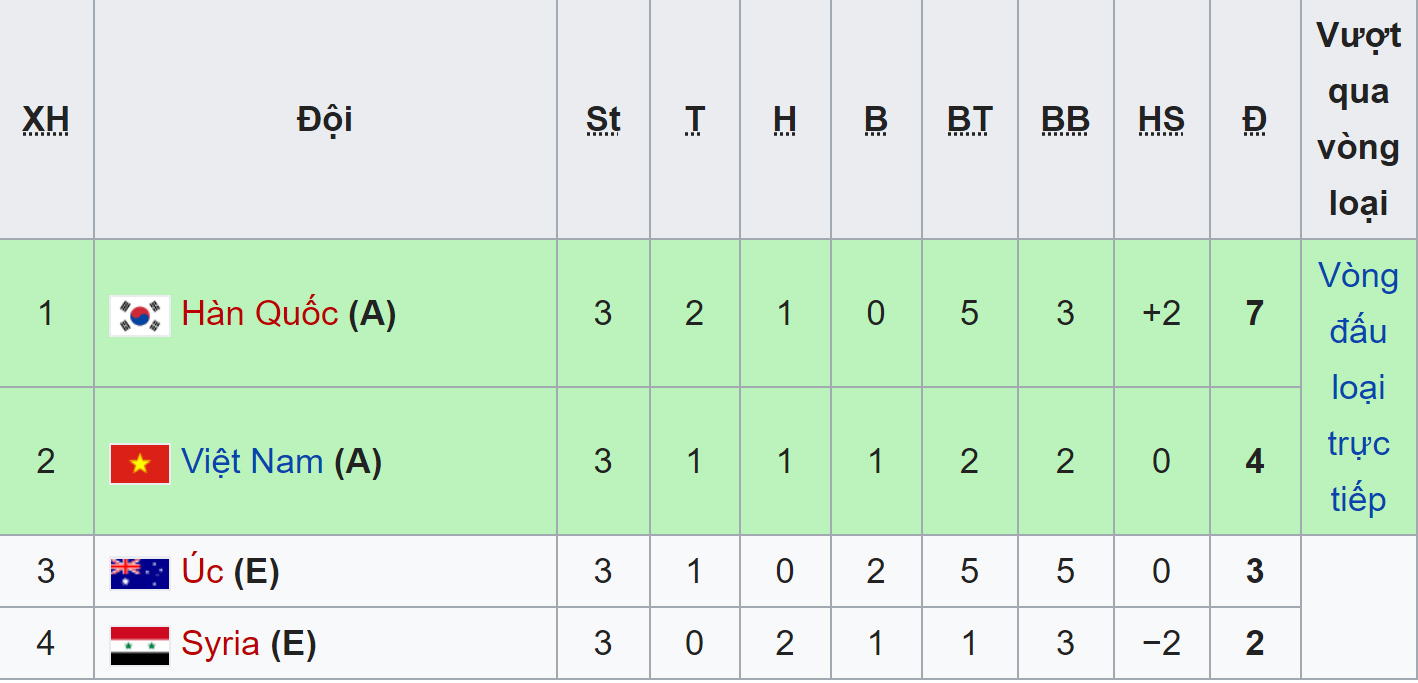Open the Úc team link

pyautogui.click(x=203, y=571)
